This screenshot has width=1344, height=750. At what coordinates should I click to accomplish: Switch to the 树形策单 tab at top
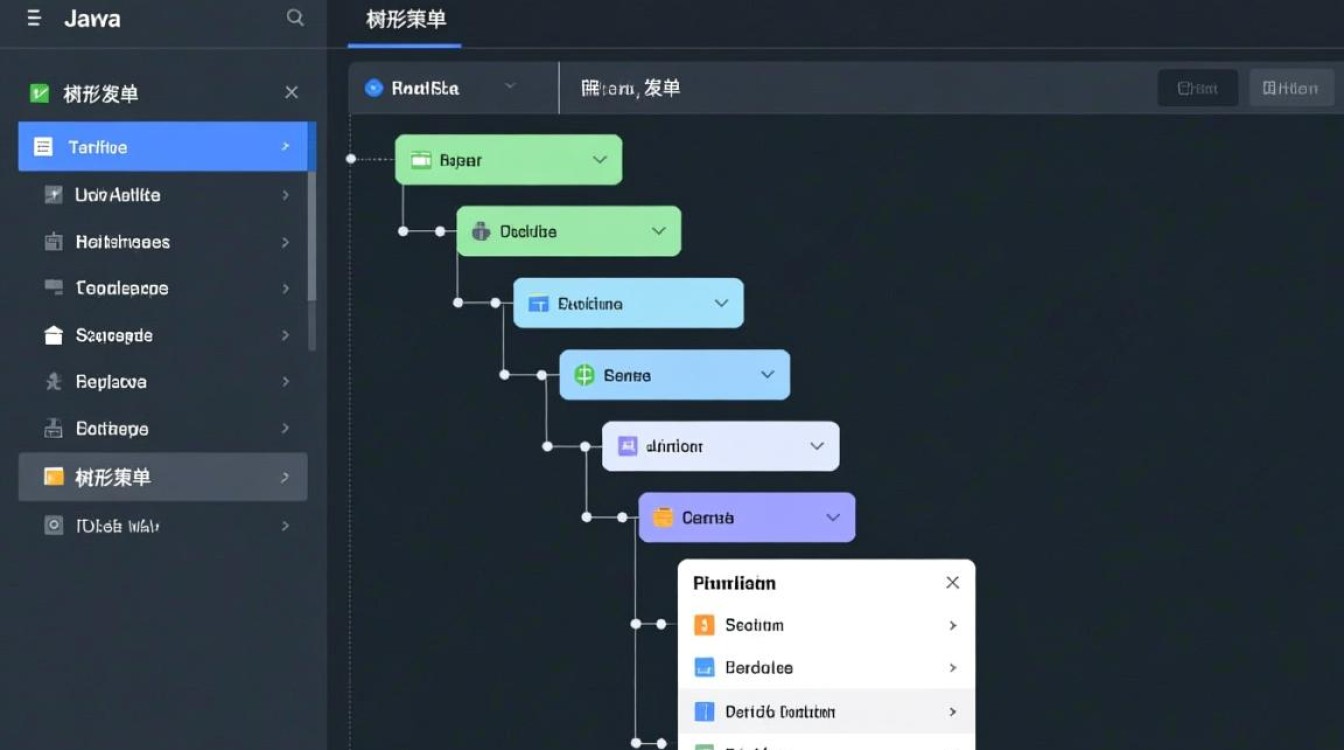(x=403, y=19)
